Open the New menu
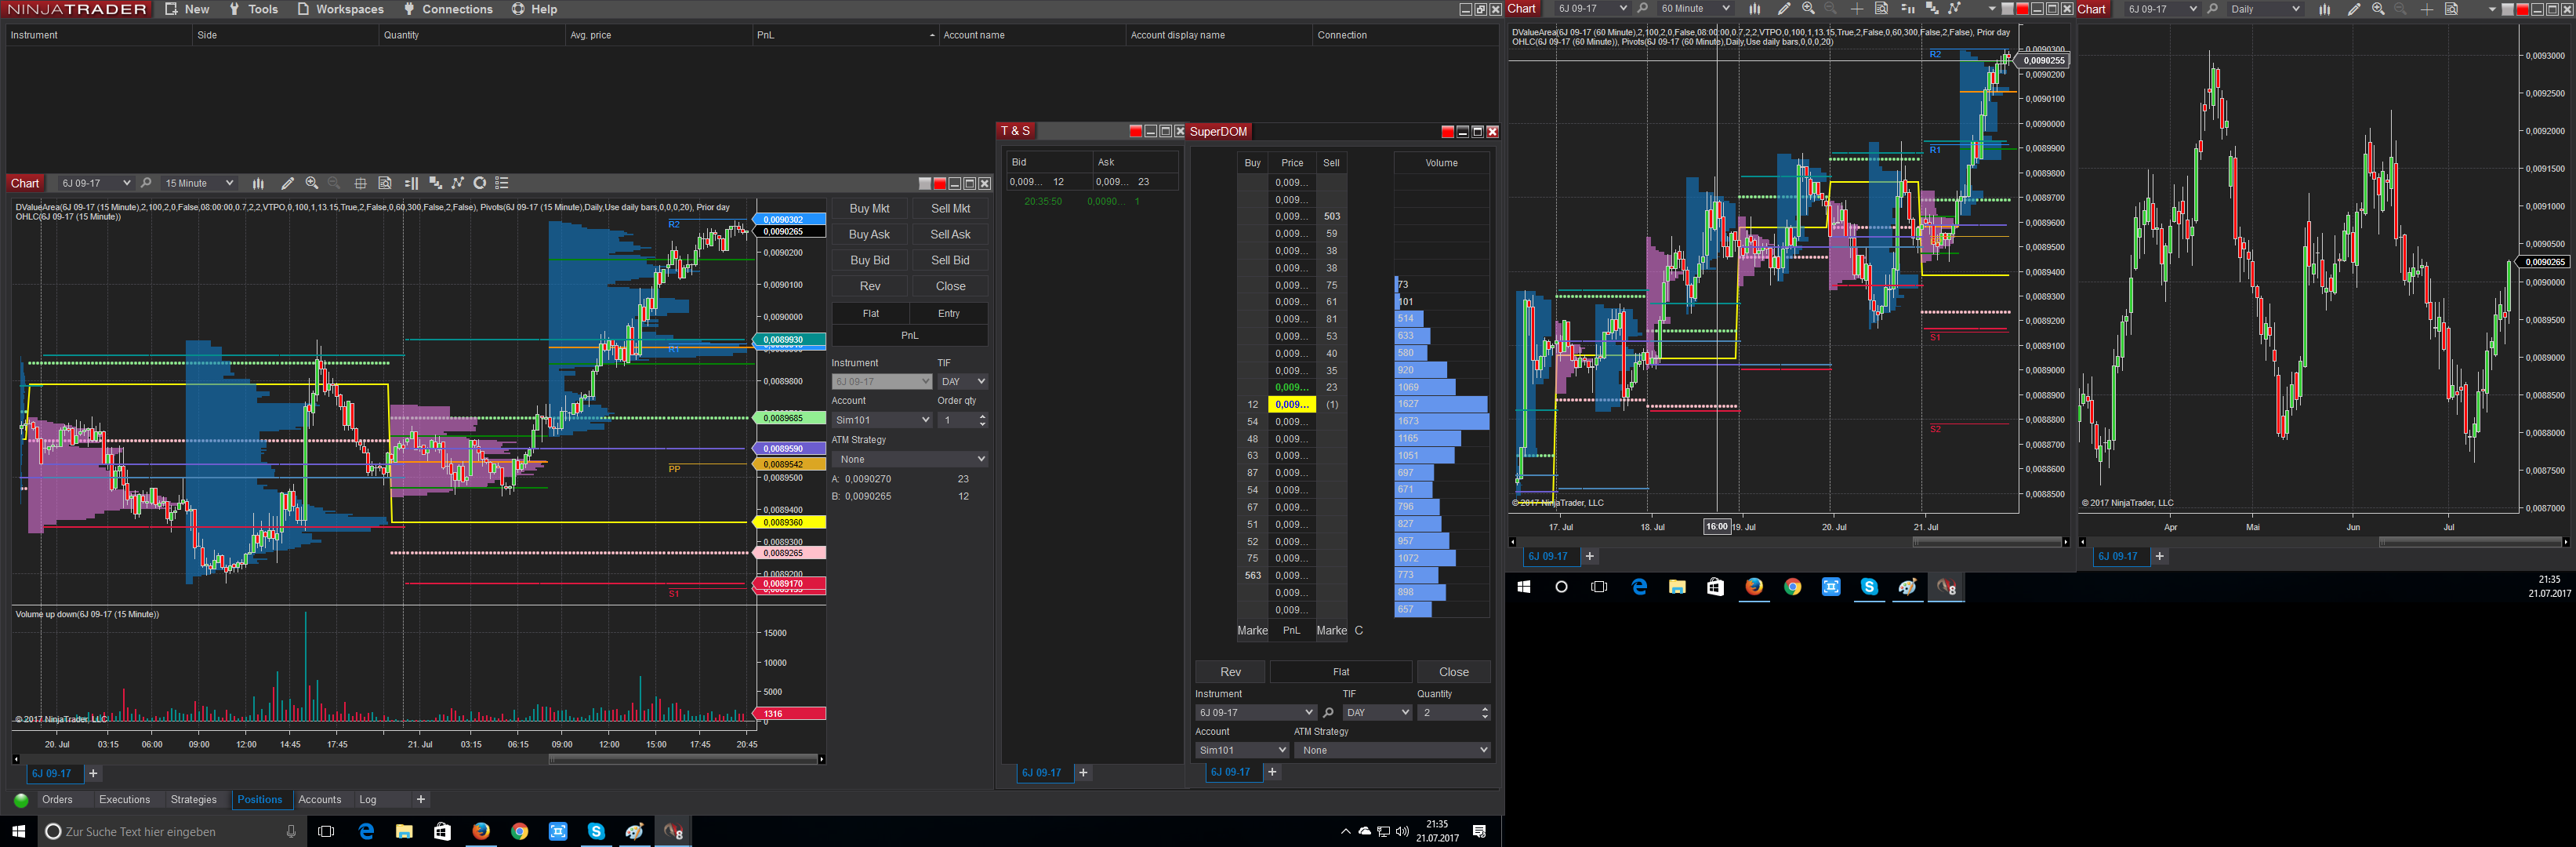 click(187, 9)
